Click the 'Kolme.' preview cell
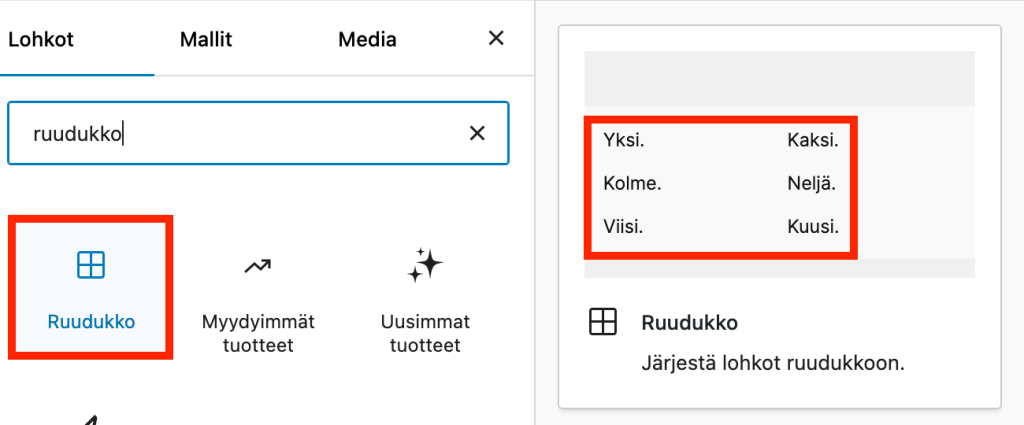 tap(633, 183)
